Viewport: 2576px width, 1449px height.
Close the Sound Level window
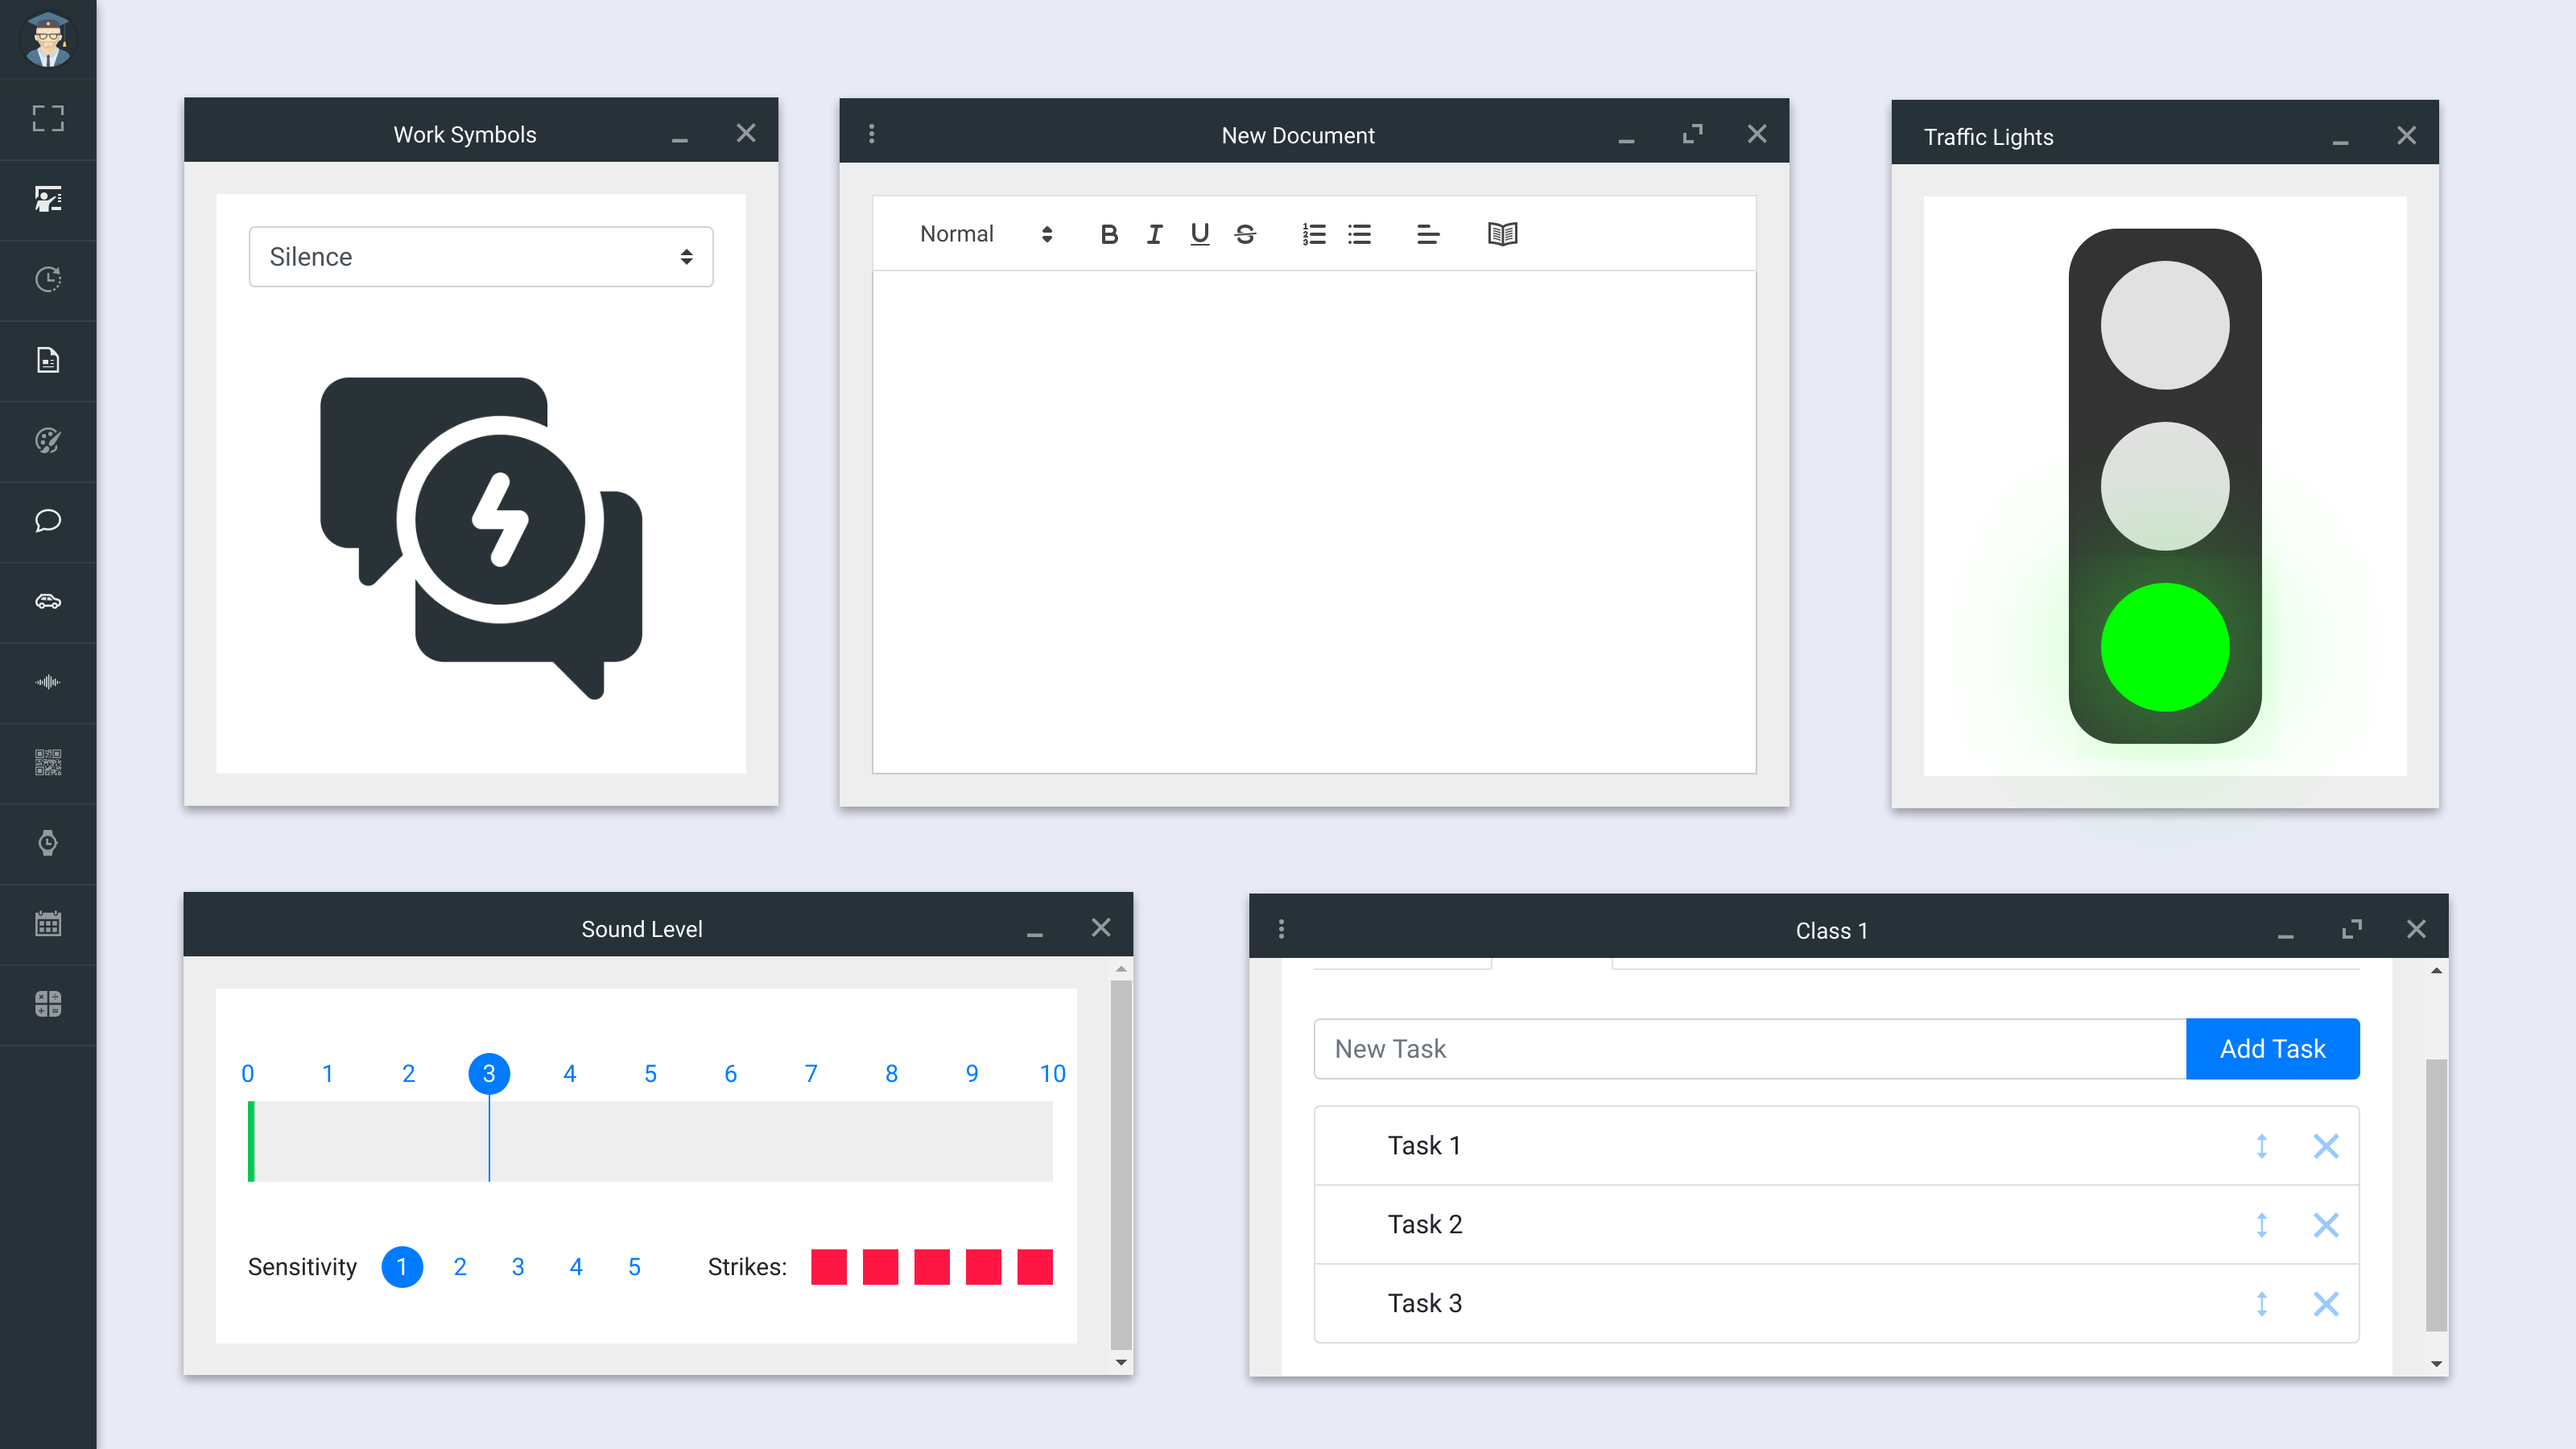[1101, 928]
